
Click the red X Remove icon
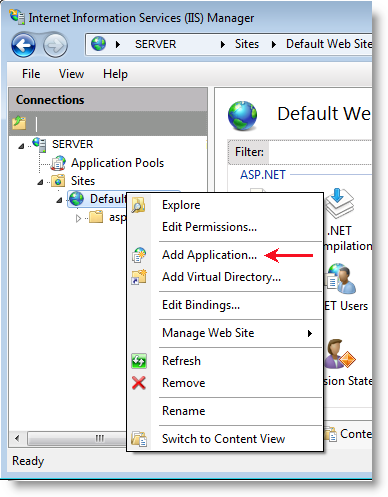(x=139, y=383)
